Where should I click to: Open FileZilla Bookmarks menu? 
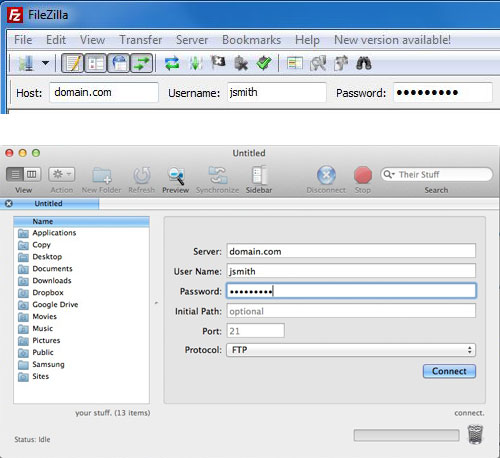252,40
